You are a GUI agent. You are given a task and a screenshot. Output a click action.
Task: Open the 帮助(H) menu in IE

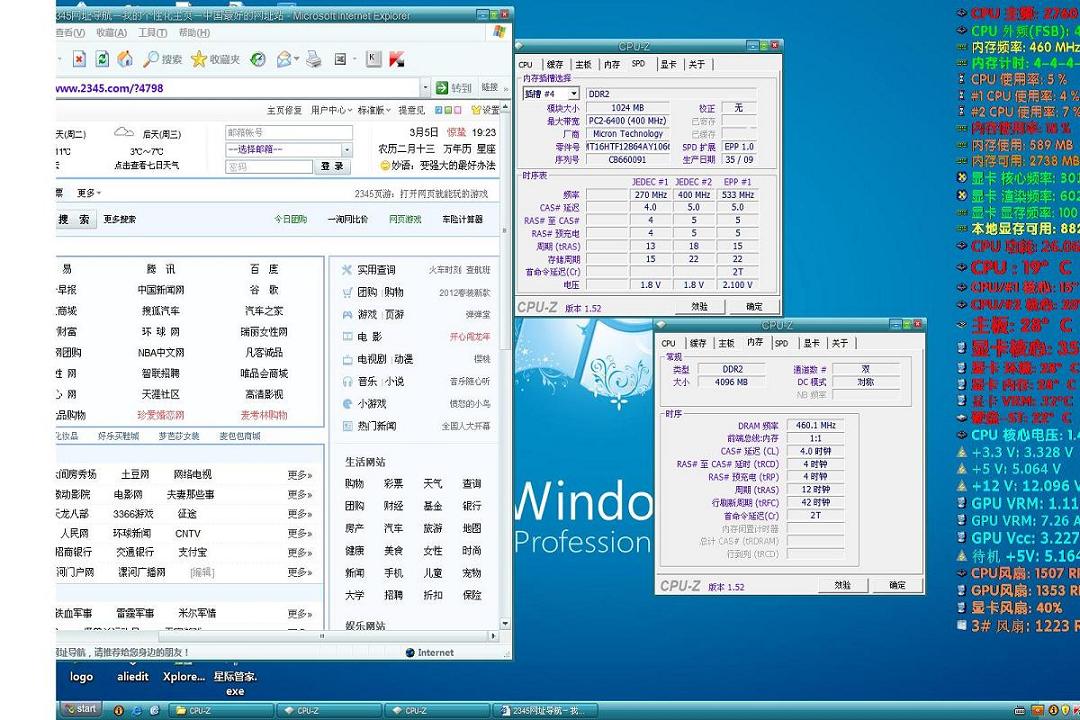pos(194,32)
